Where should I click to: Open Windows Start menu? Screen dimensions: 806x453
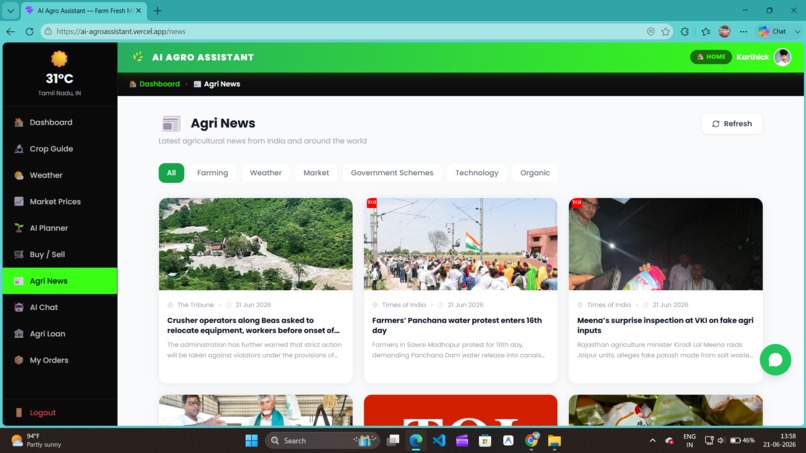pos(251,441)
